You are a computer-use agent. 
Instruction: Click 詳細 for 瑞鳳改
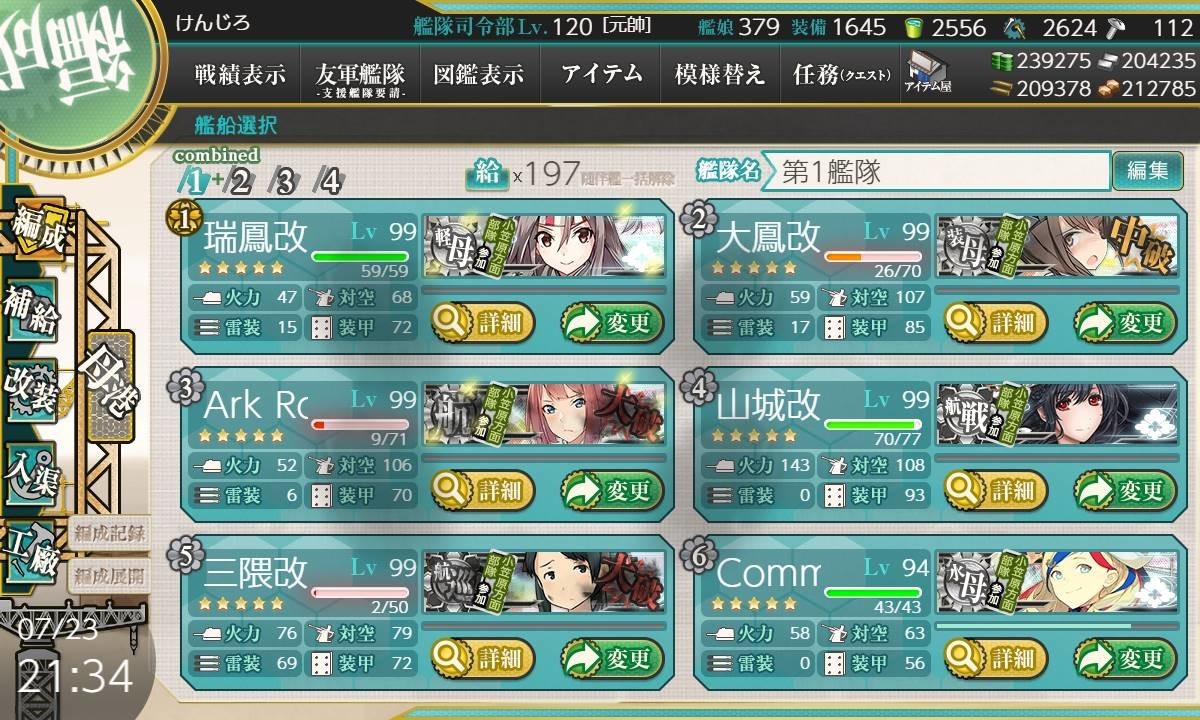(x=483, y=322)
